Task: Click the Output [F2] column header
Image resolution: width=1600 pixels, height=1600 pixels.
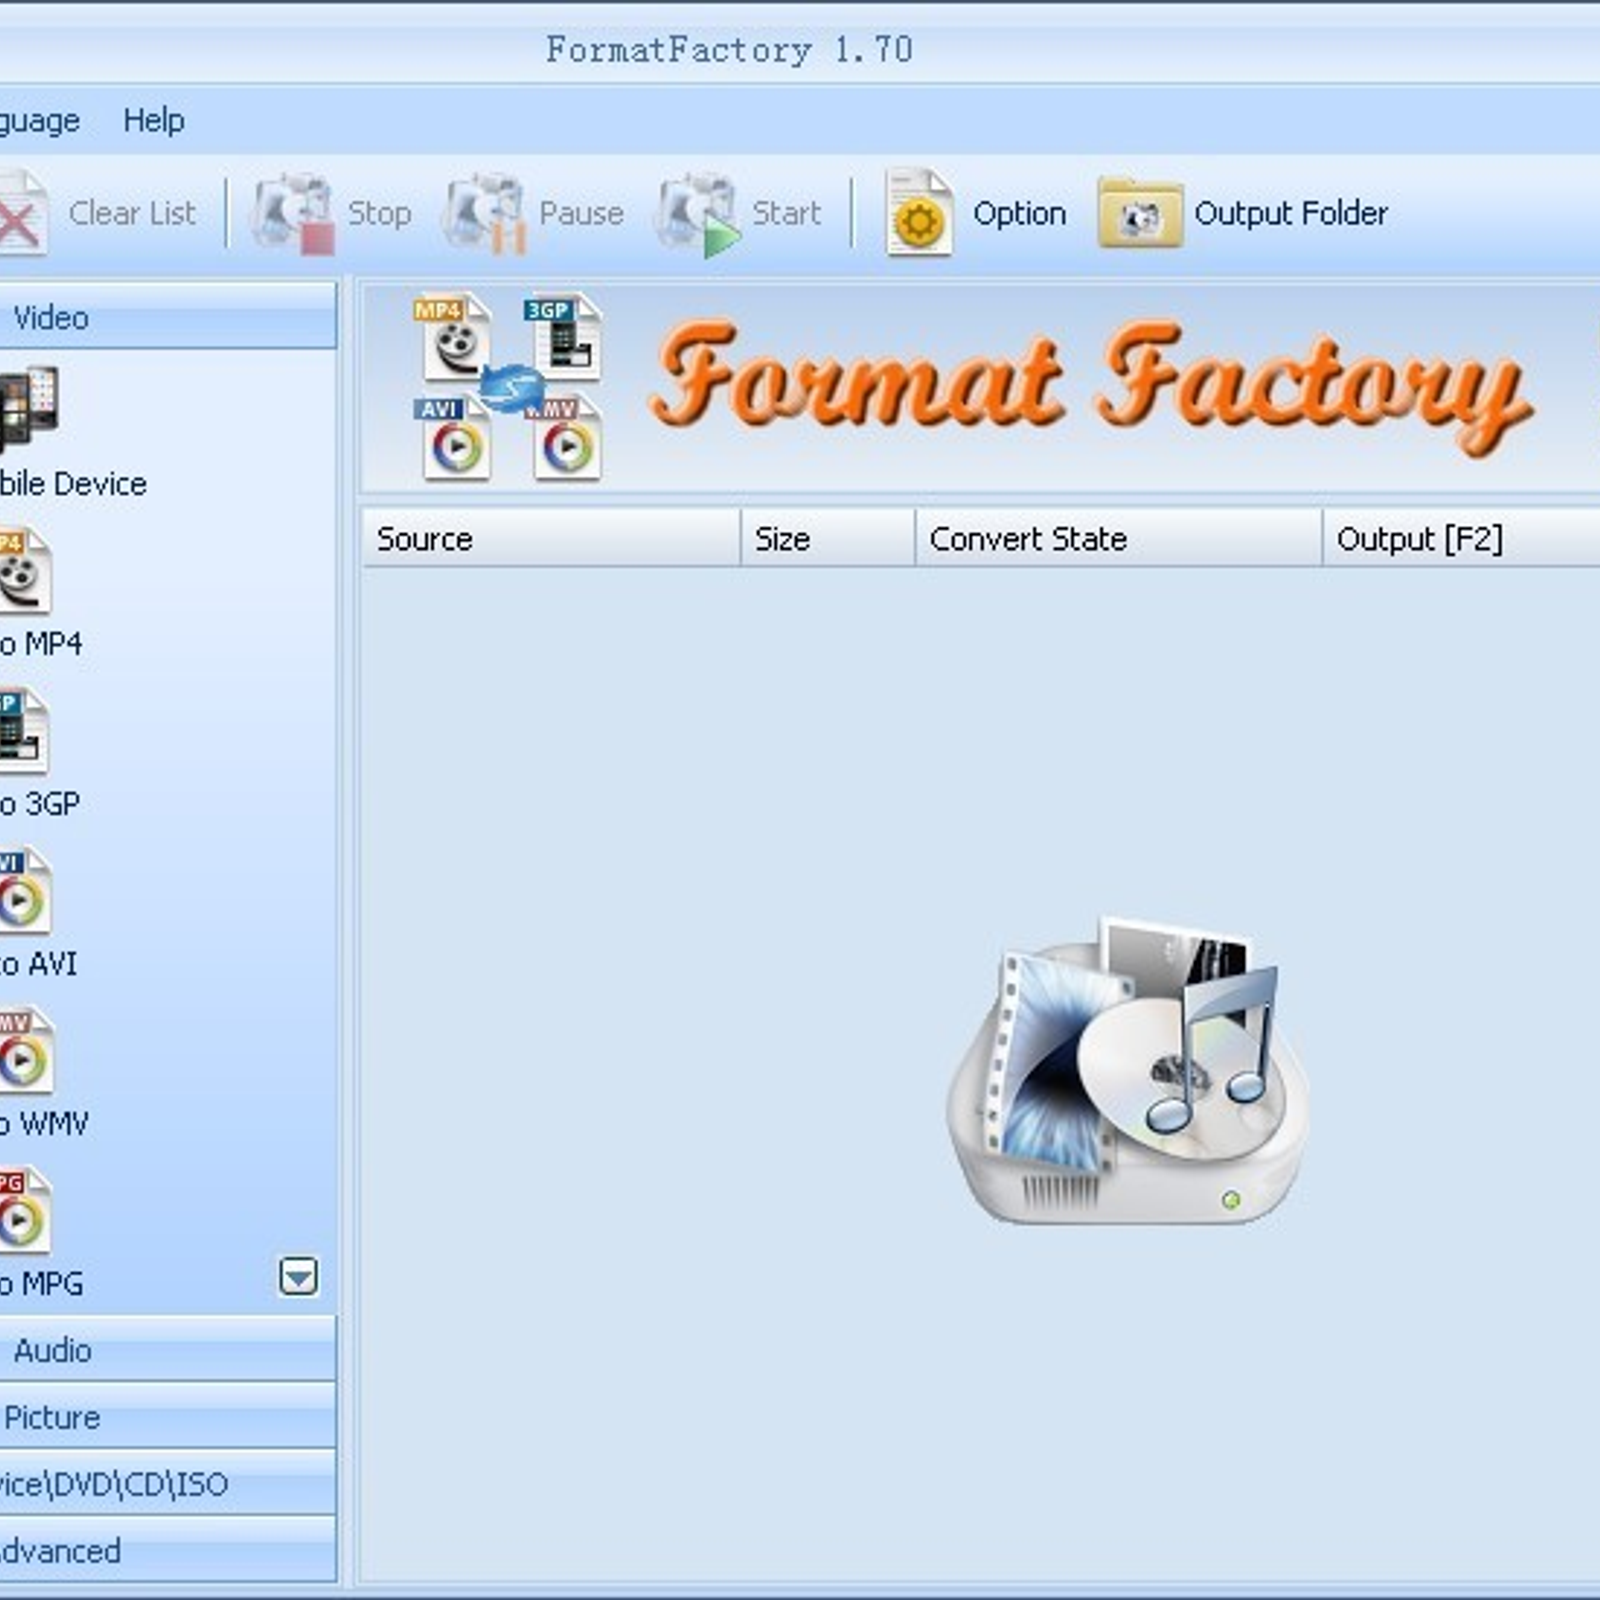Action: (x=1462, y=538)
